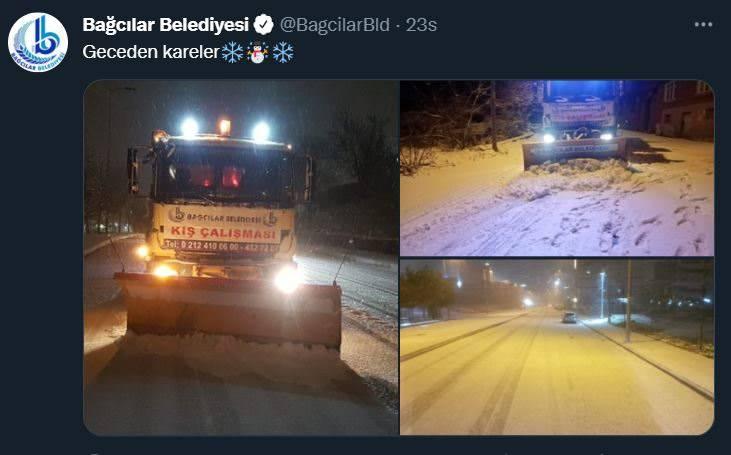Click the Geceden kareler tweet text
Image resolution: width=731 pixels, height=455 pixels.
pyautogui.click(x=151, y=52)
